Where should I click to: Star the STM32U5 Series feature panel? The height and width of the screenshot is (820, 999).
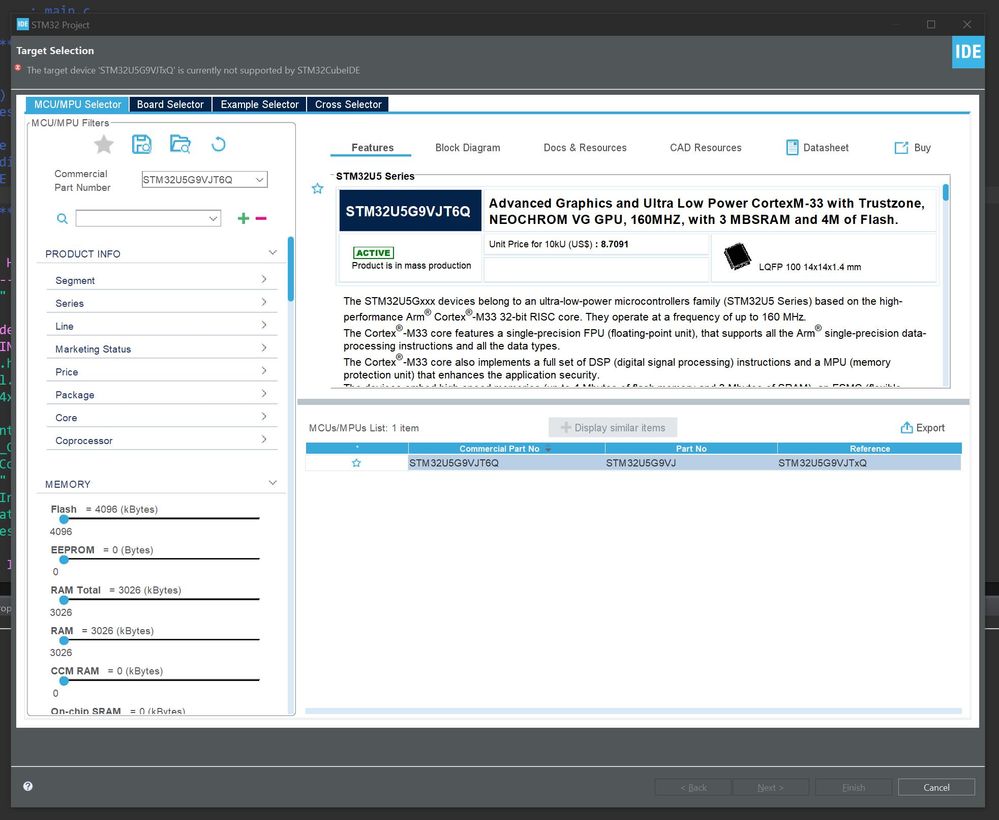click(317, 189)
